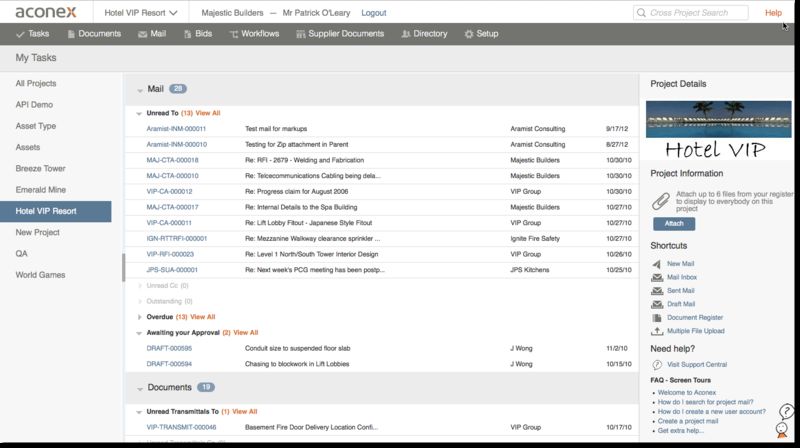The height and width of the screenshot is (448, 800).
Task: Click the Aconex logo
Action: click(46, 12)
